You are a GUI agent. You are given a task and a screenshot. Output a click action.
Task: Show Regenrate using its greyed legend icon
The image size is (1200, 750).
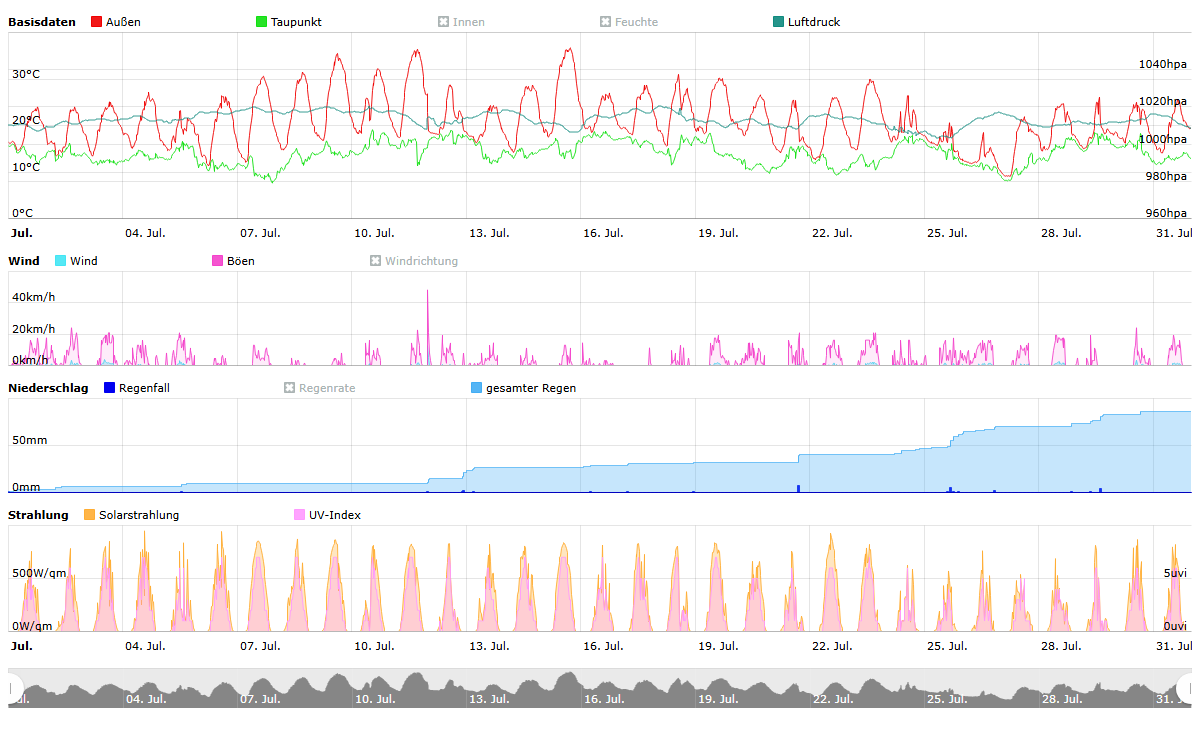click(289, 388)
